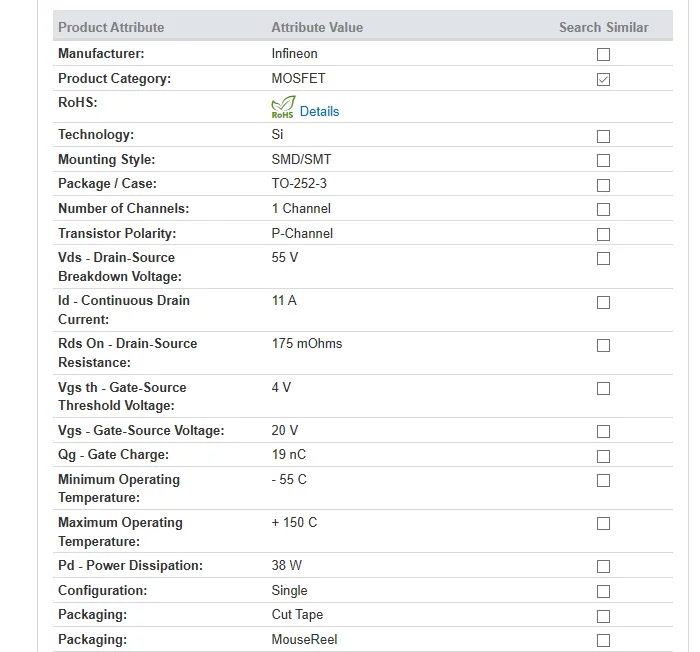Click the 19 nC gate charge value
This screenshot has width=700, height=652.
pos(289,455)
